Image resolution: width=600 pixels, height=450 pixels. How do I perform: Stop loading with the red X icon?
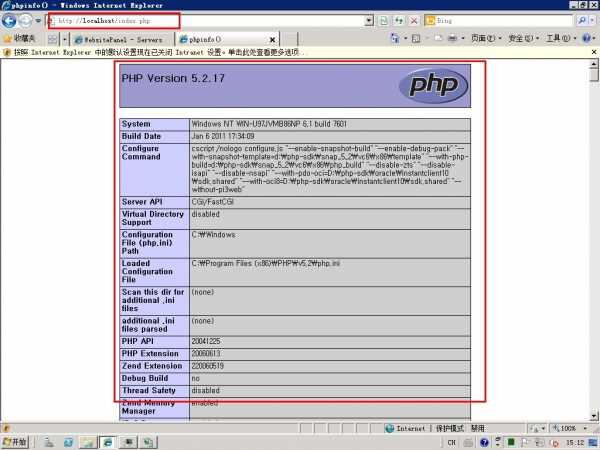(x=414, y=21)
